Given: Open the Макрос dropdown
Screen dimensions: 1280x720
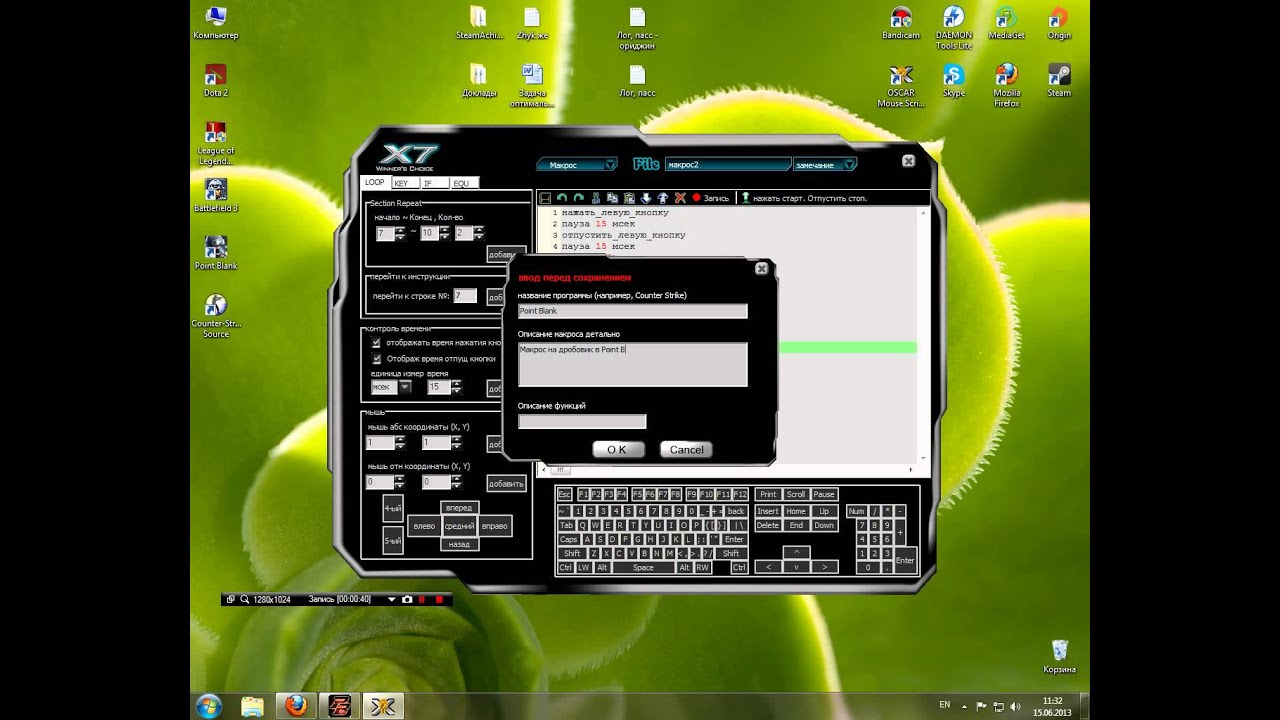Looking at the screenshot, I should click(x=577, y=164).
